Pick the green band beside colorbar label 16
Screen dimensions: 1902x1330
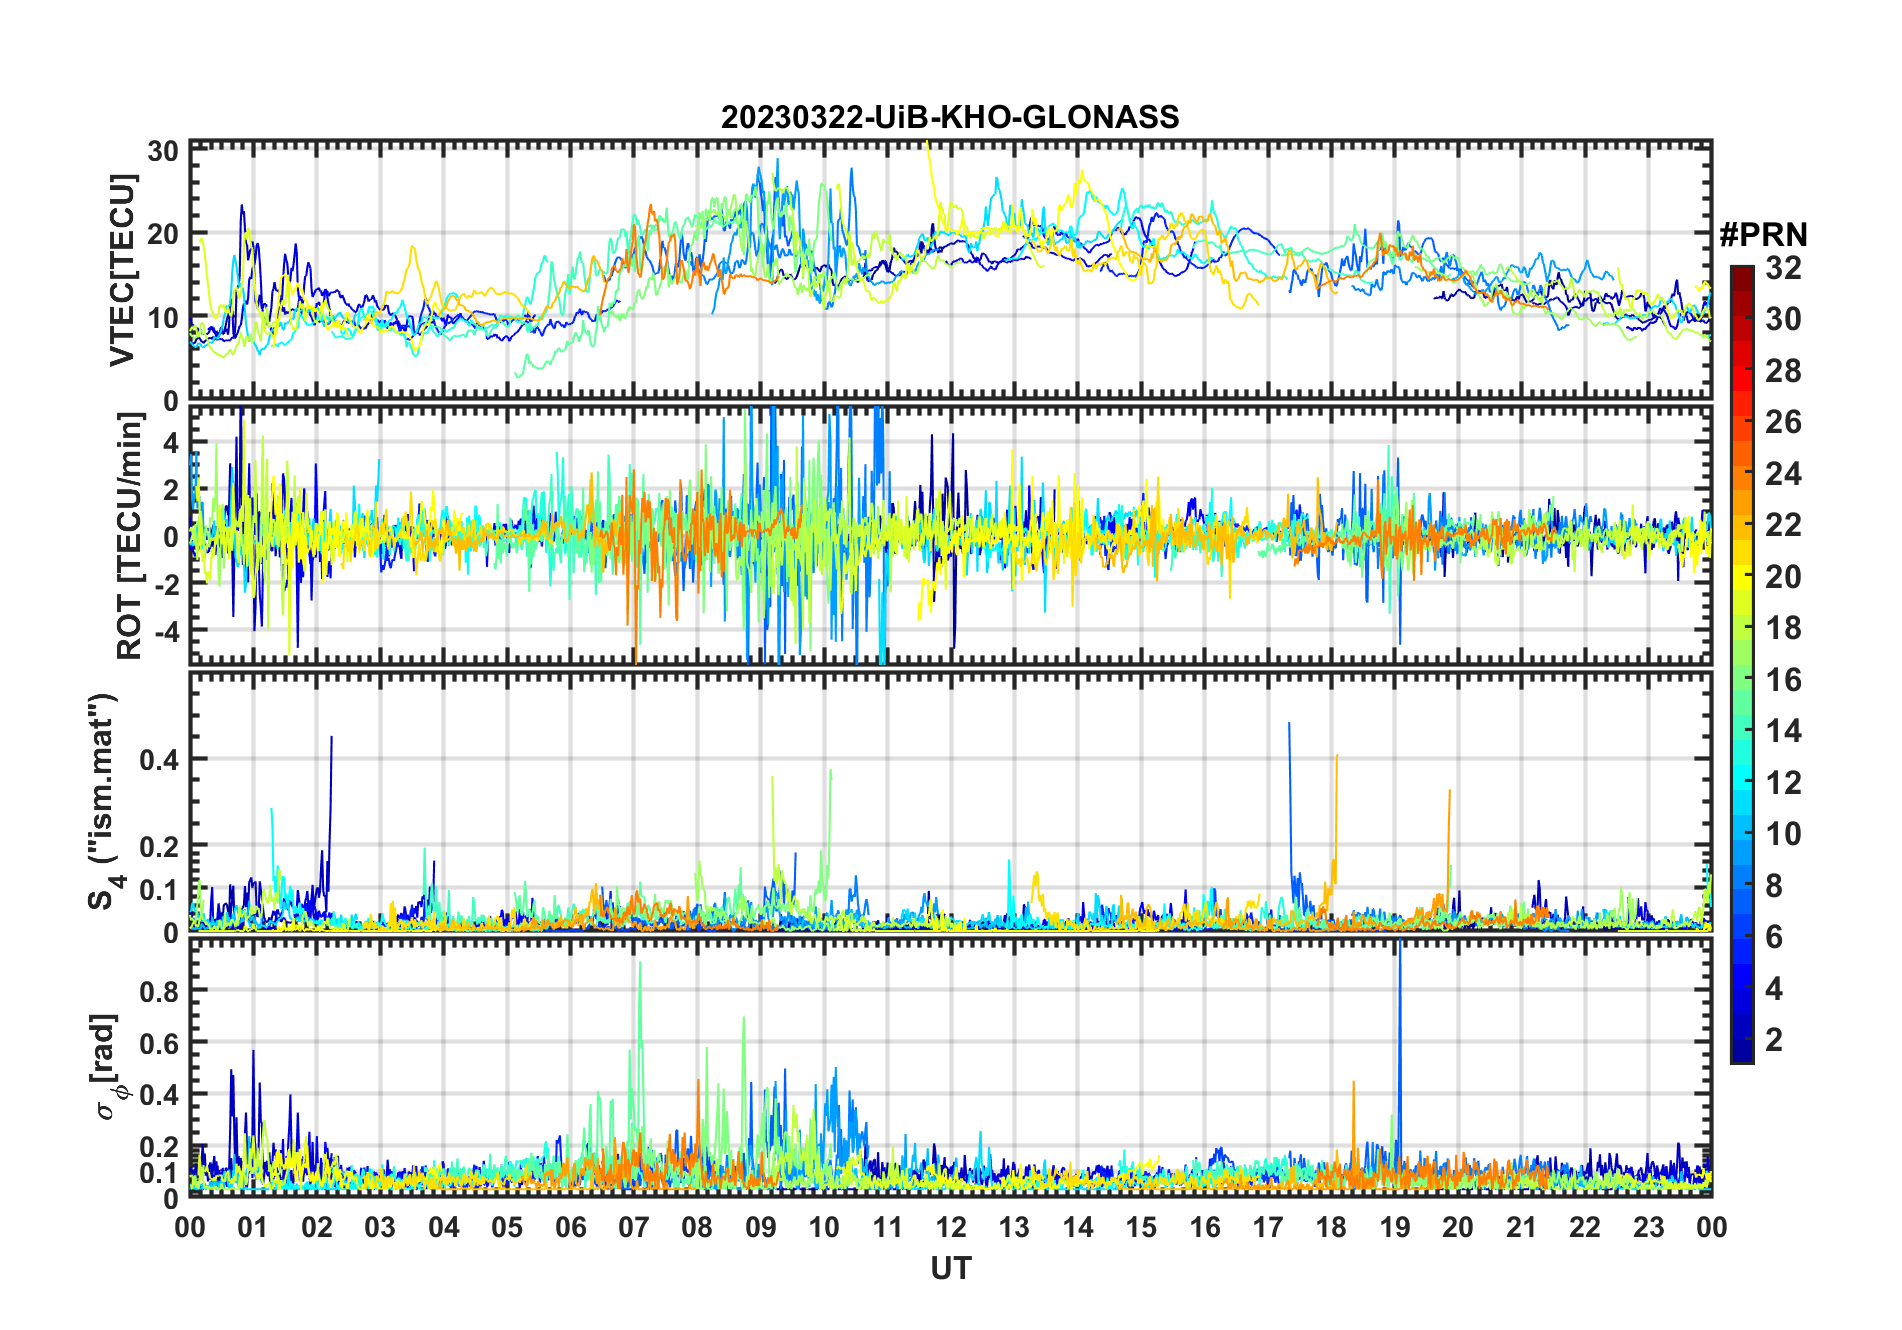1741,680
